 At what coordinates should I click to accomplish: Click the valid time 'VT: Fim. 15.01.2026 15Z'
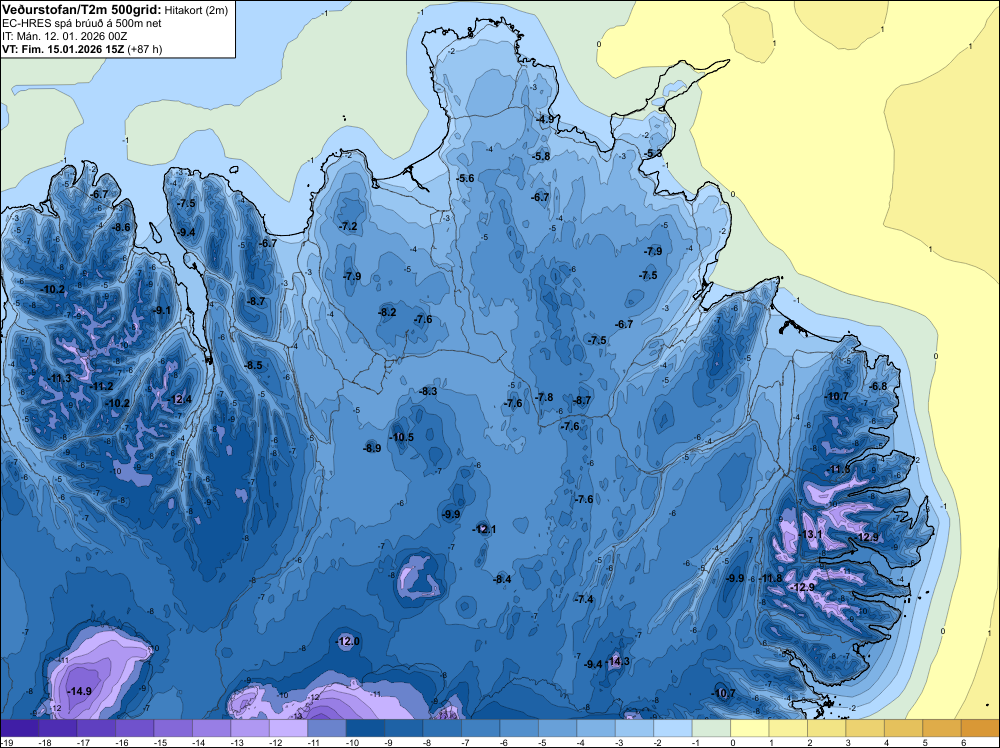[x=63, y=49]
